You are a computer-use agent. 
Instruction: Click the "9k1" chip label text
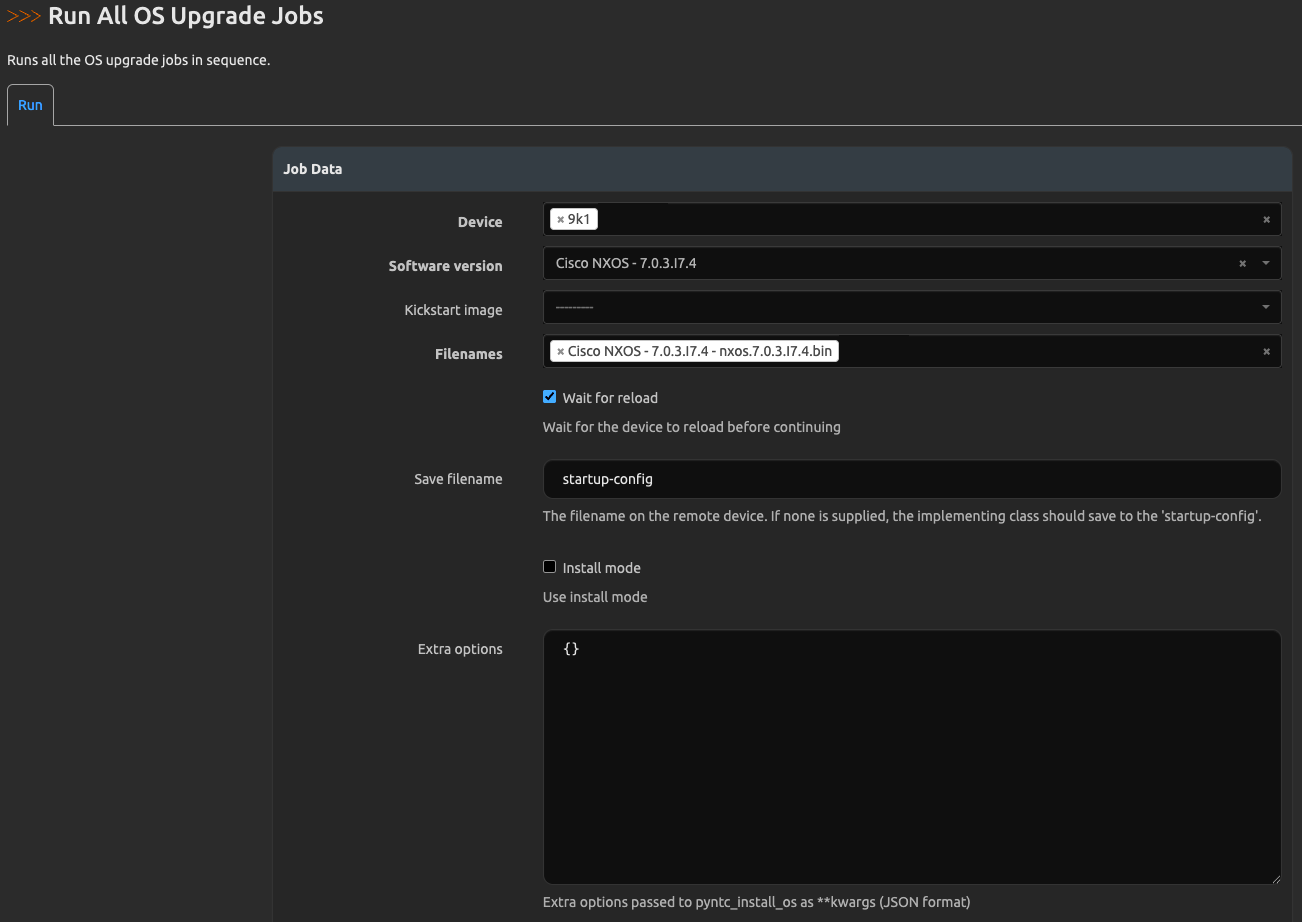click(x=580, y=218)
